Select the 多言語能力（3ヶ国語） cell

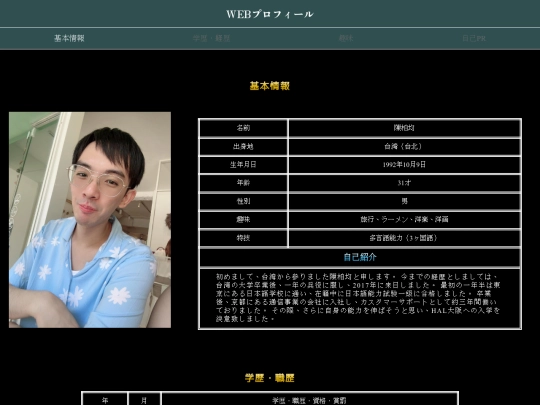pos(404,238)
